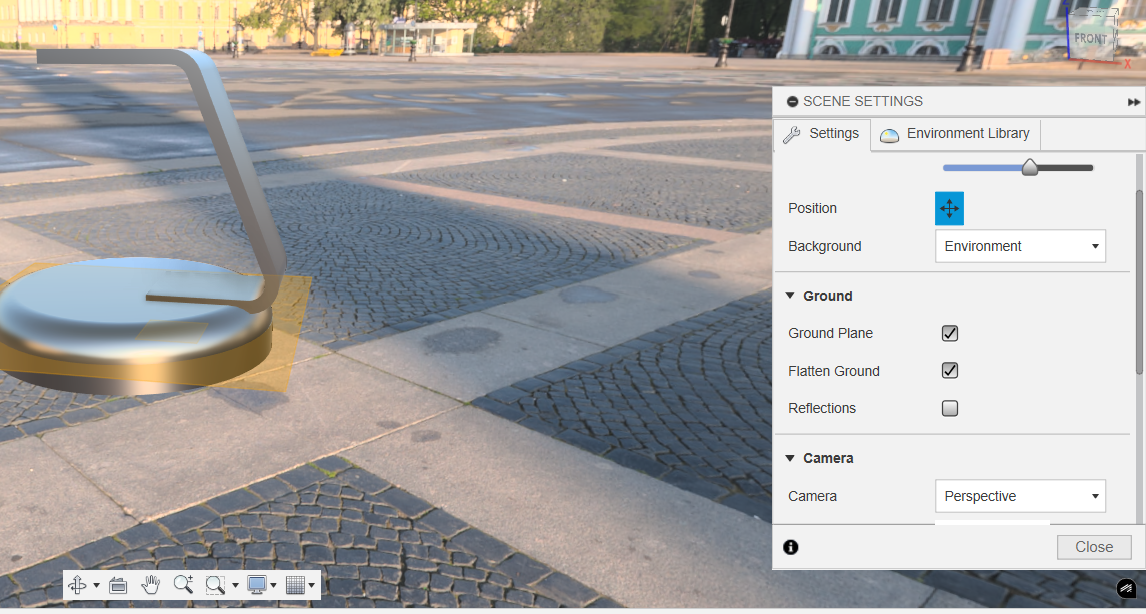Expand the Display Settings dropdown arrow

(x=273, y=585)
